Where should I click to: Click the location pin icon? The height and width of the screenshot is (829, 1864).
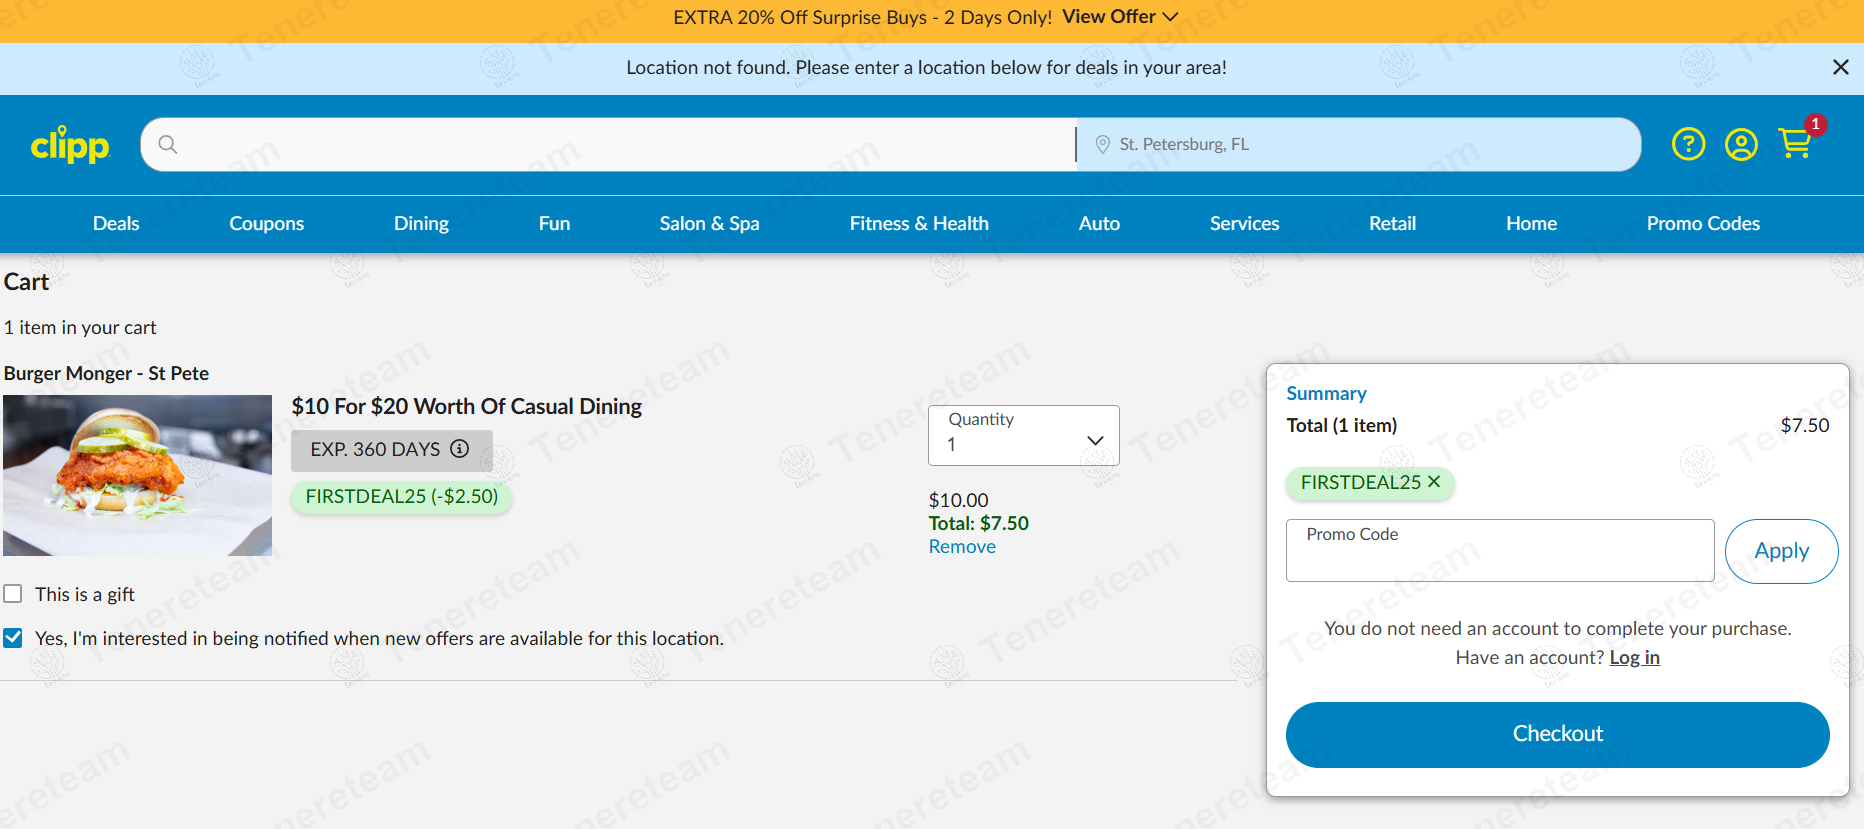point(1102,144)
